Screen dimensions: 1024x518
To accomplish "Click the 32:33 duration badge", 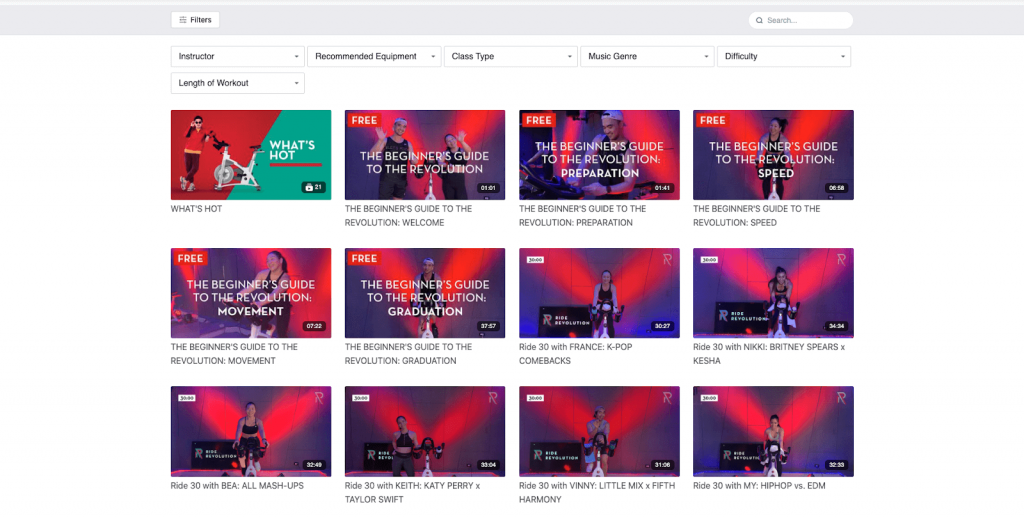I will coord(836,465).
